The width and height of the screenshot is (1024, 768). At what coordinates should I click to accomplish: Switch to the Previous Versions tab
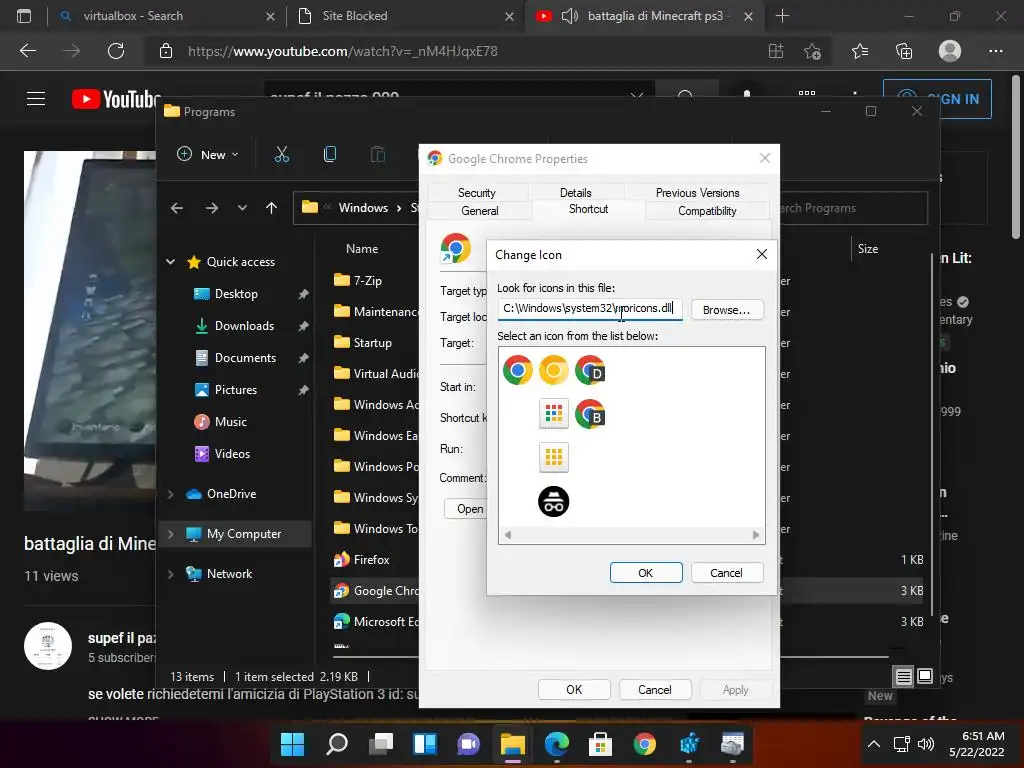(697, 193)
